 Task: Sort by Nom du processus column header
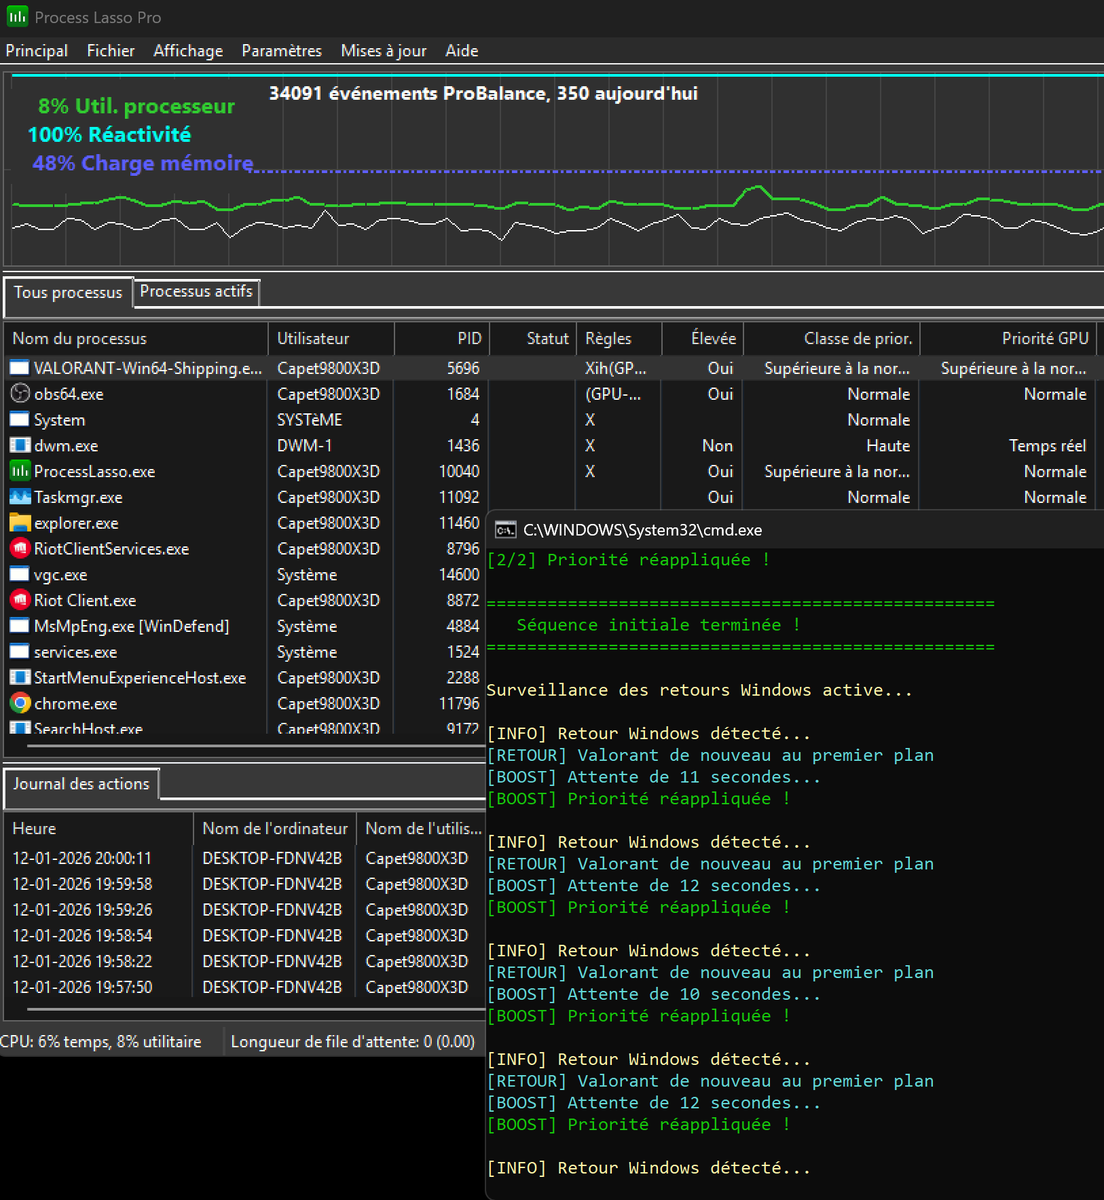(x=136, y=338)
